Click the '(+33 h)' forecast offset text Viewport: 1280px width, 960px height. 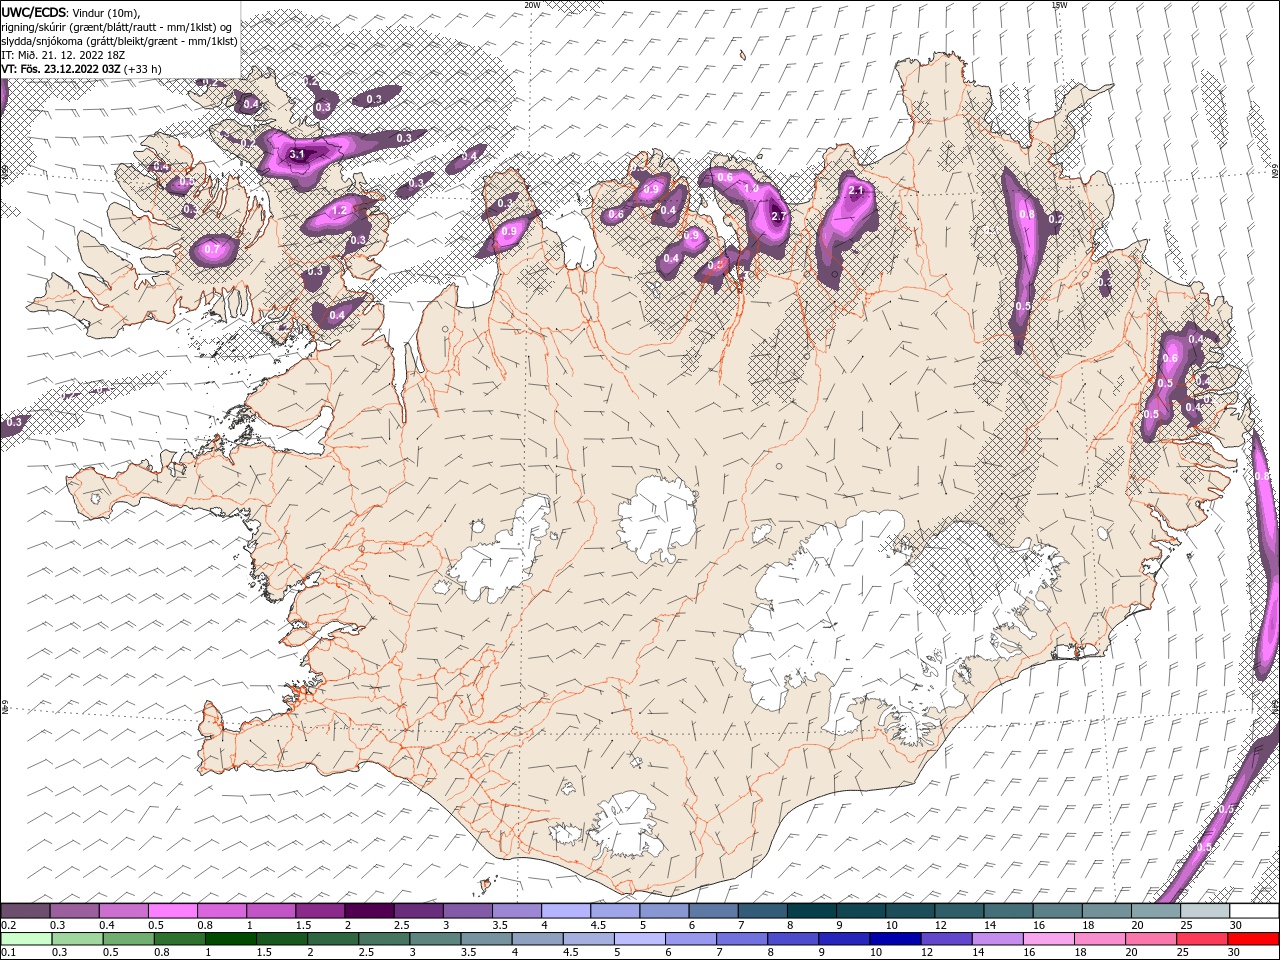tap(144, 69)
